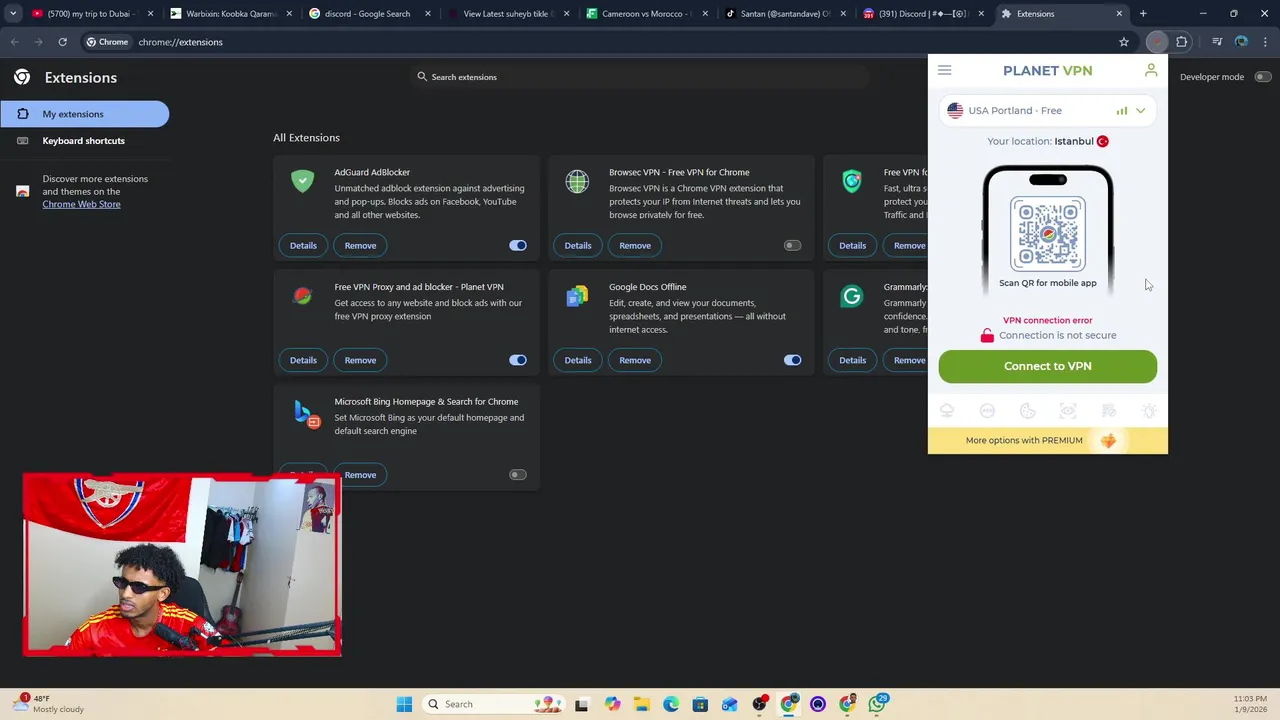Click the lightbulb icon in VPN popup

click(x=1149, y=411)
